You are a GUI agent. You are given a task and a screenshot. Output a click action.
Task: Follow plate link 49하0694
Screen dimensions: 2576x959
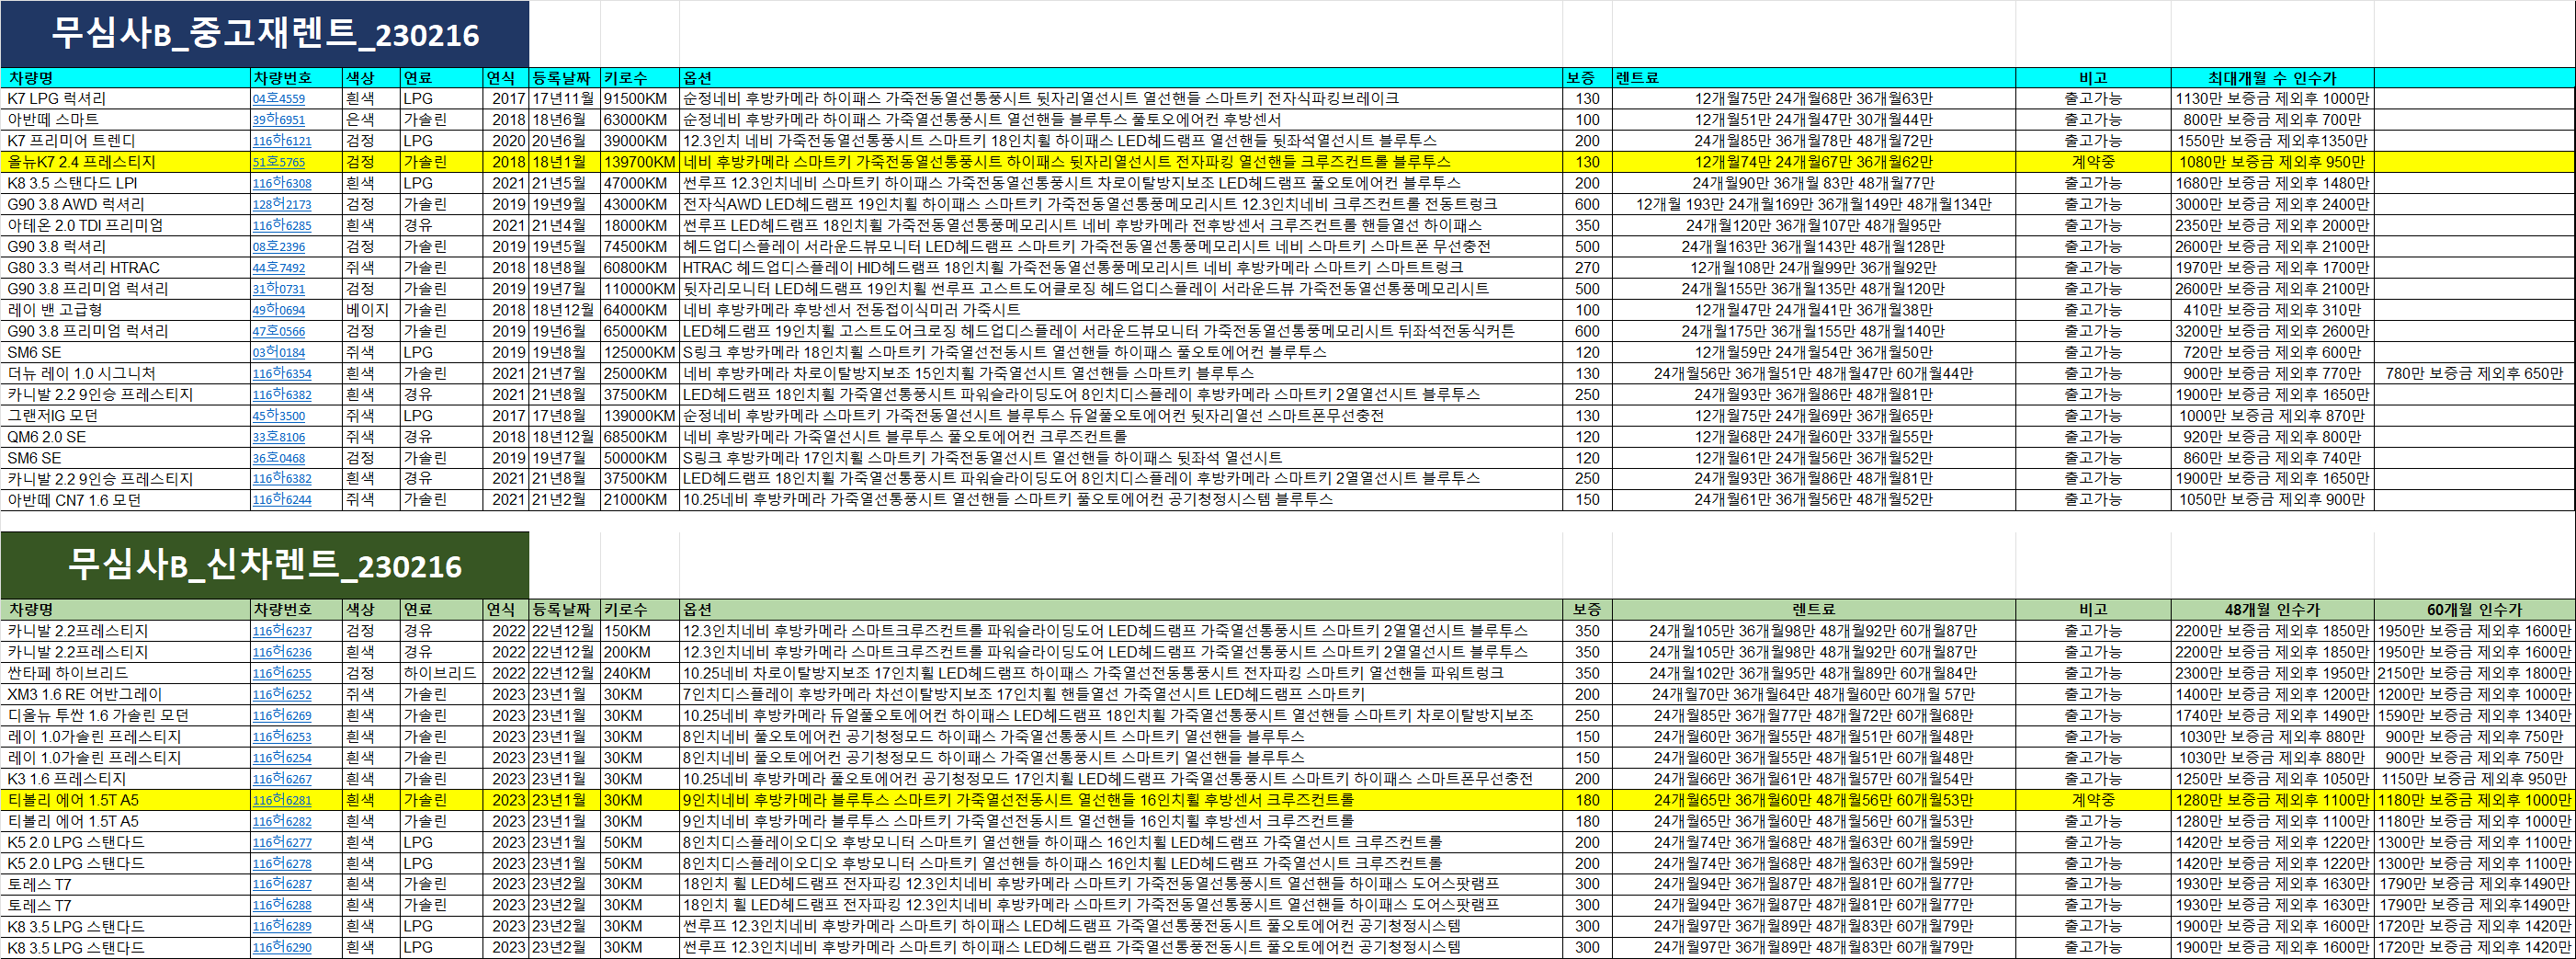279,310
